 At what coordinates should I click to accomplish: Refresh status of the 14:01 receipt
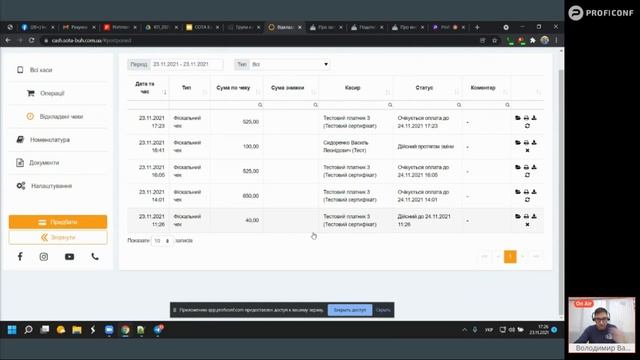527,200
